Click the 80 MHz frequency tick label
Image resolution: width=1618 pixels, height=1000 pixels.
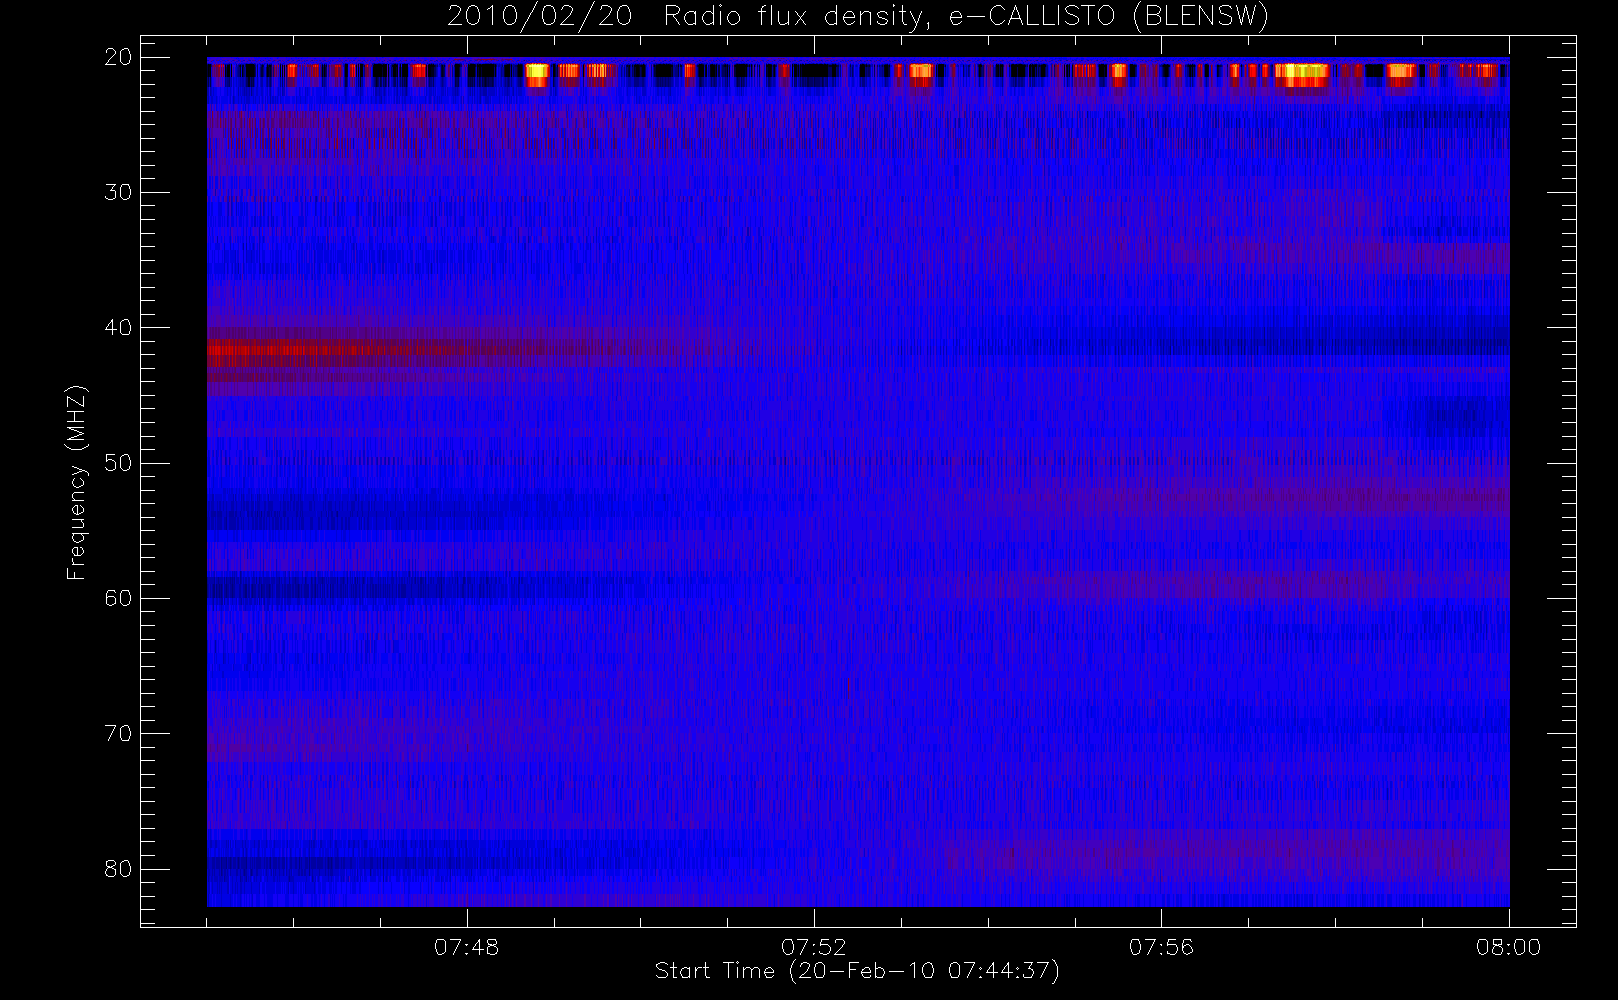coord(118,869)
